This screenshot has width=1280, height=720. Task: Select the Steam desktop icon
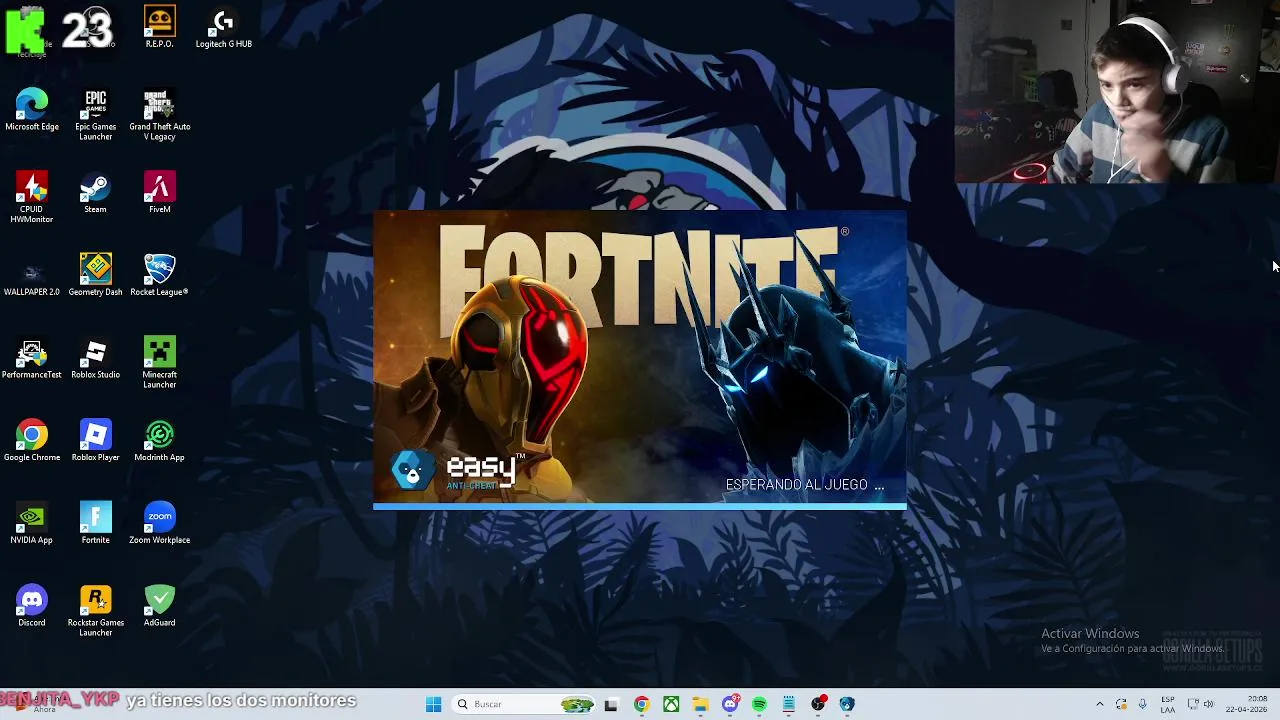click(95, 193)
